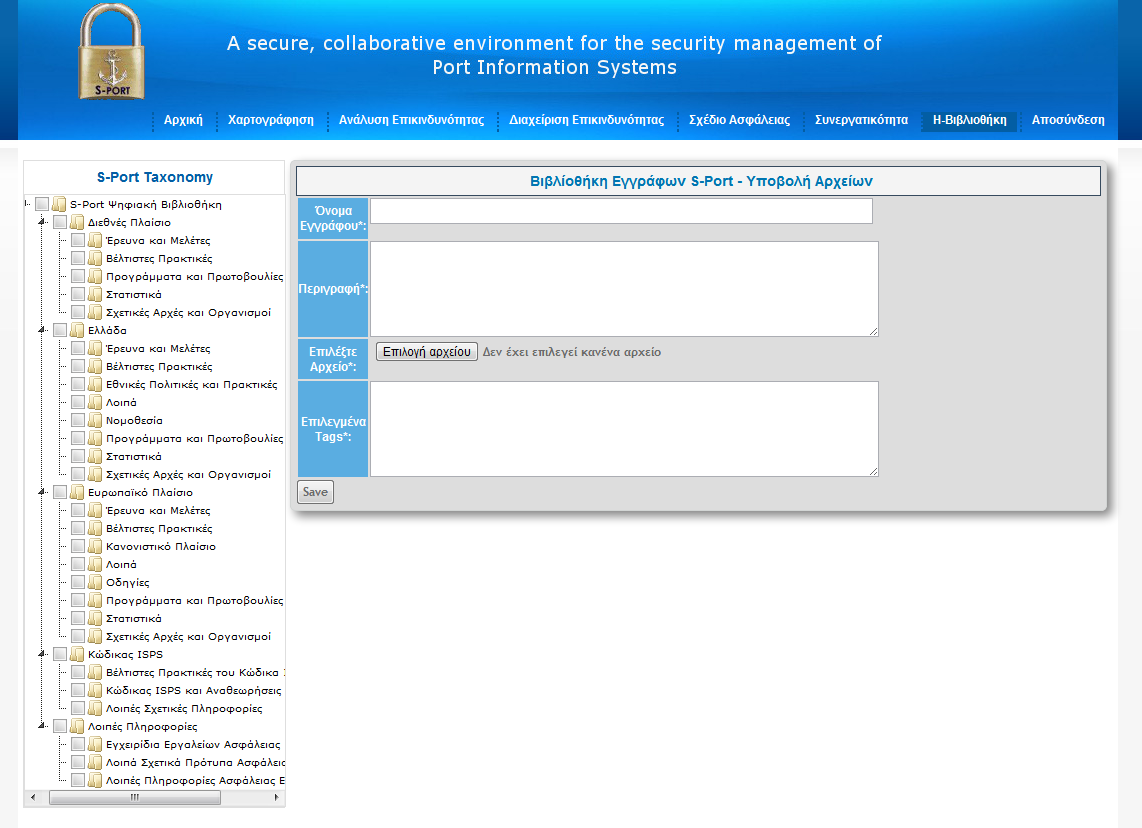This screenshot has width=1142, height=828.
Task: Click folder icon of Έρευνα και Μελέτες under Ελλάδα
Action: (95, 348)
